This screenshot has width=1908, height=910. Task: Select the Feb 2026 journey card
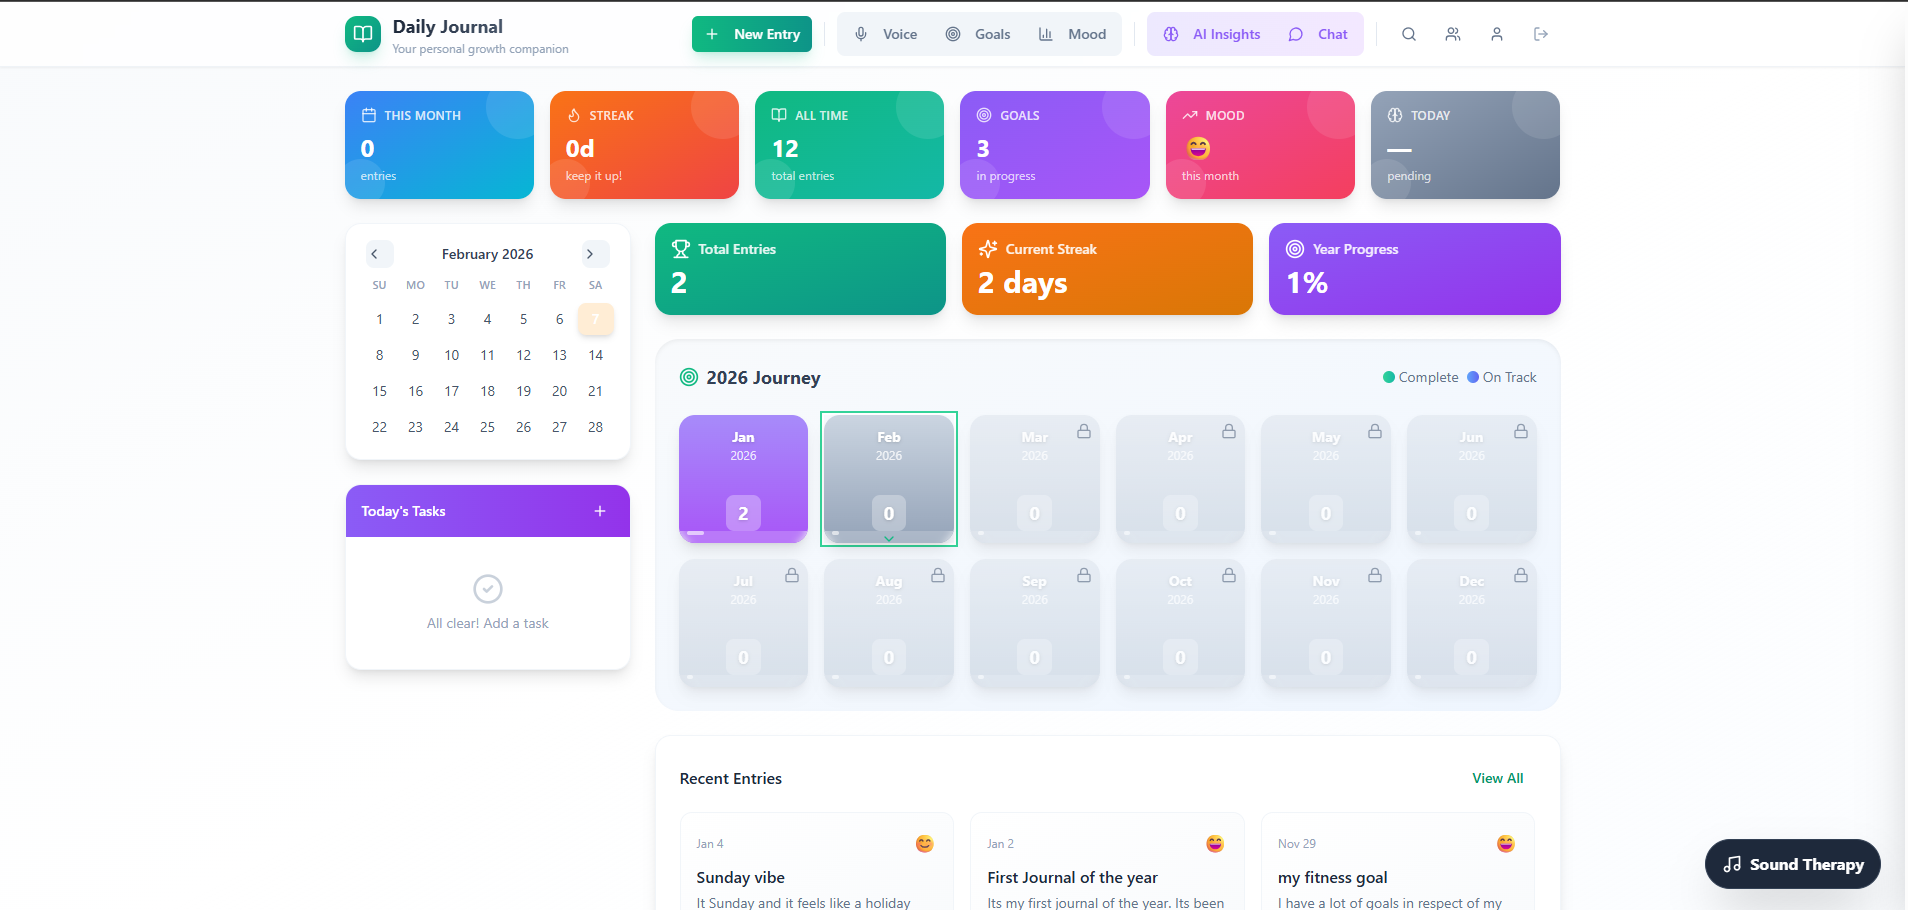point(889,479)
